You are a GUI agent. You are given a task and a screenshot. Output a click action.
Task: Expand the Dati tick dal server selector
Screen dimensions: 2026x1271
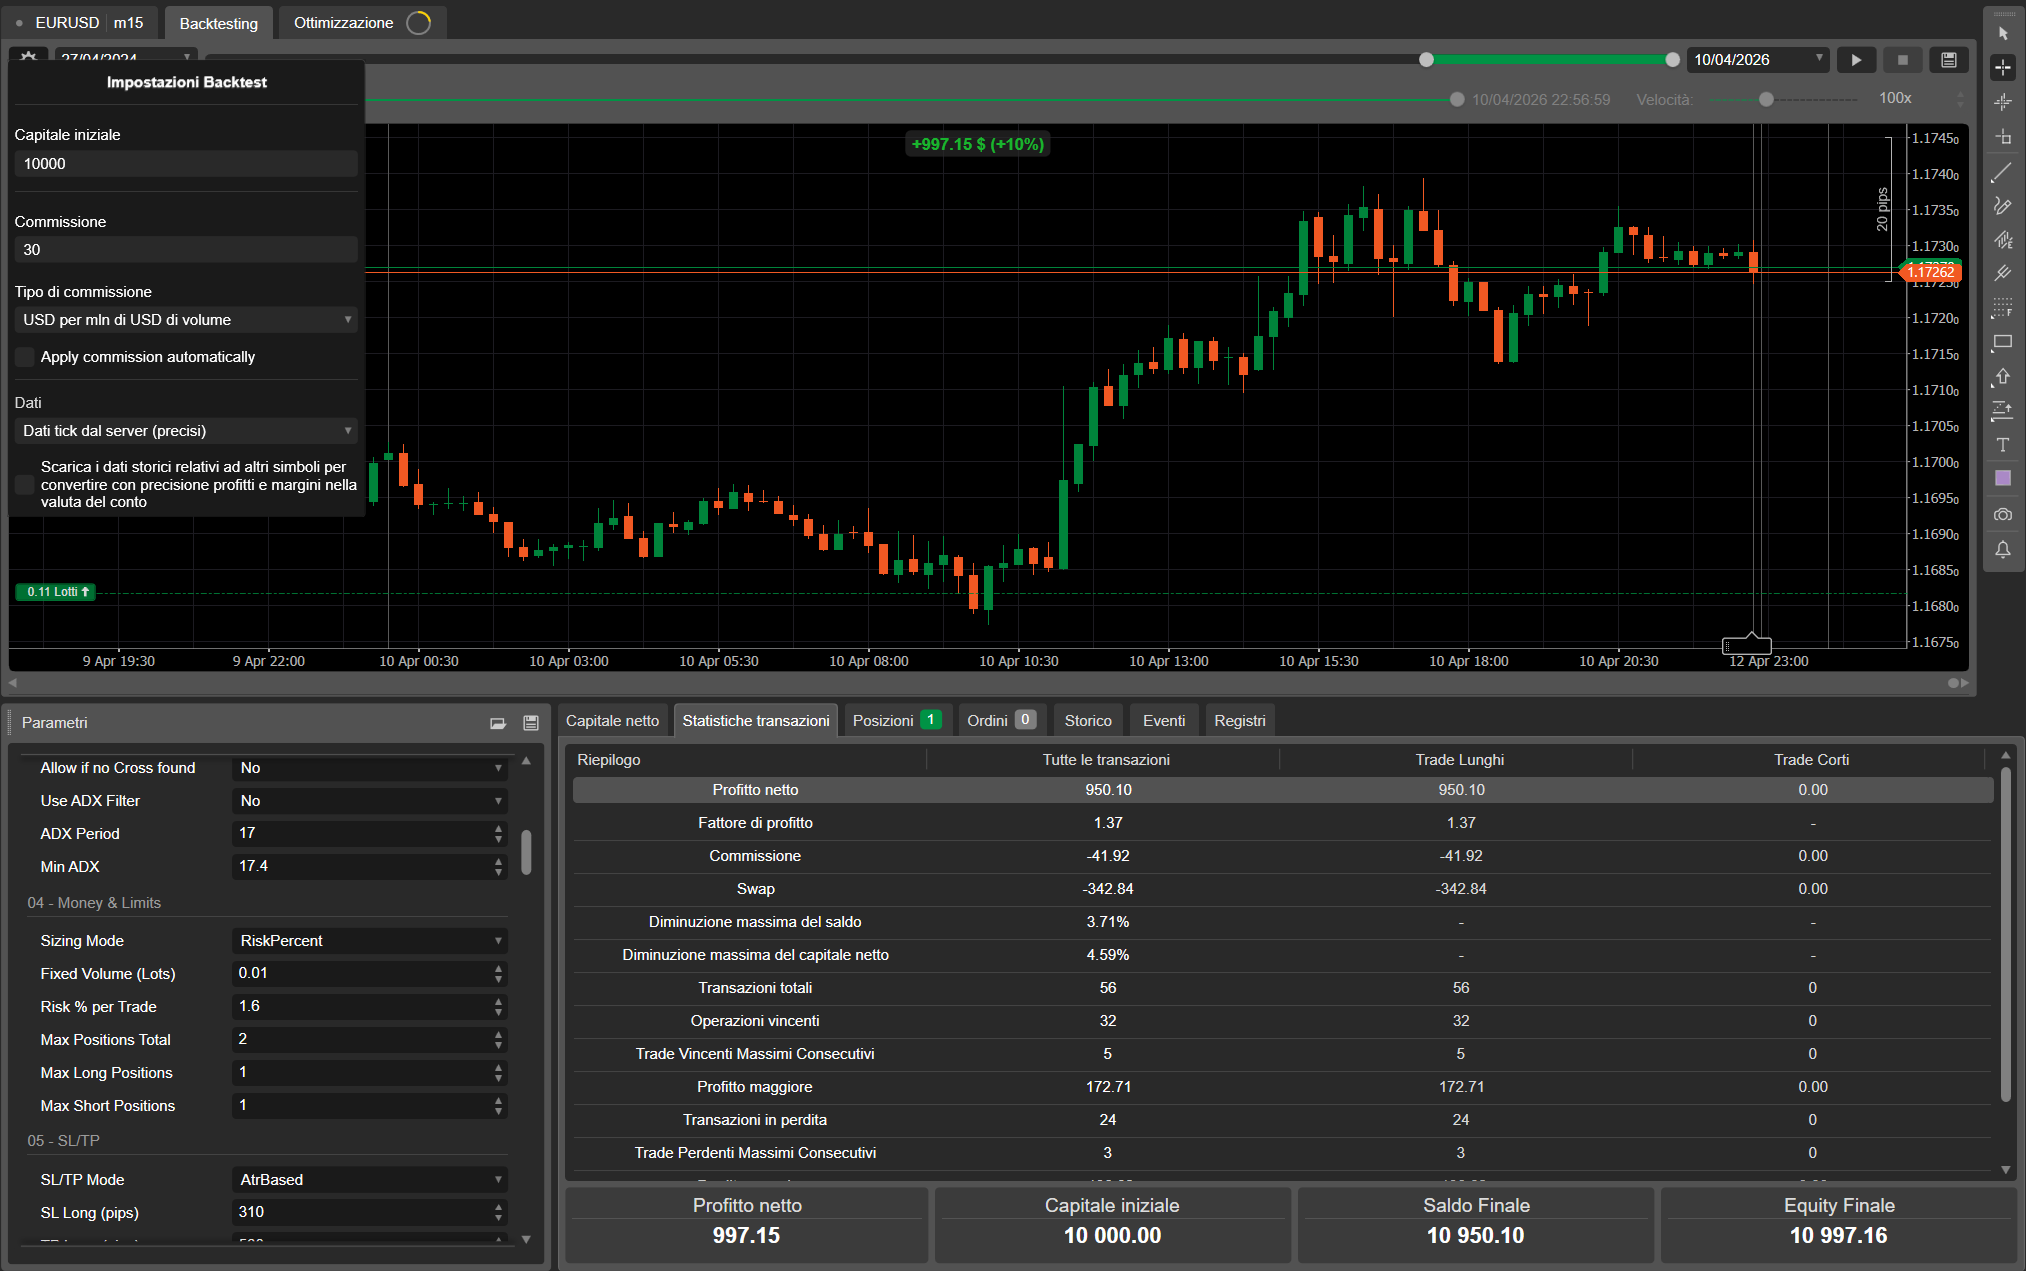click(x=185, y=430)
